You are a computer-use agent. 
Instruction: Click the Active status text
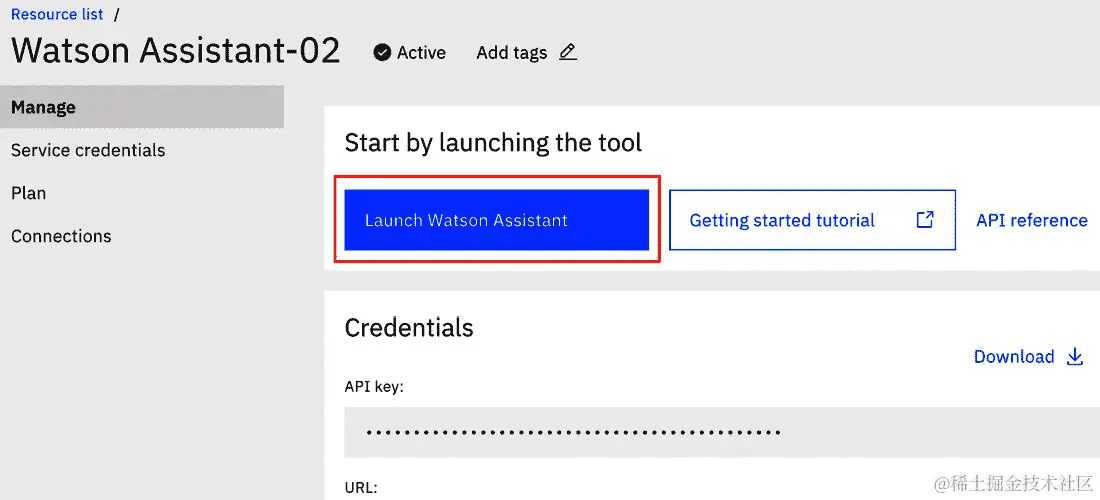coord(421,53)
